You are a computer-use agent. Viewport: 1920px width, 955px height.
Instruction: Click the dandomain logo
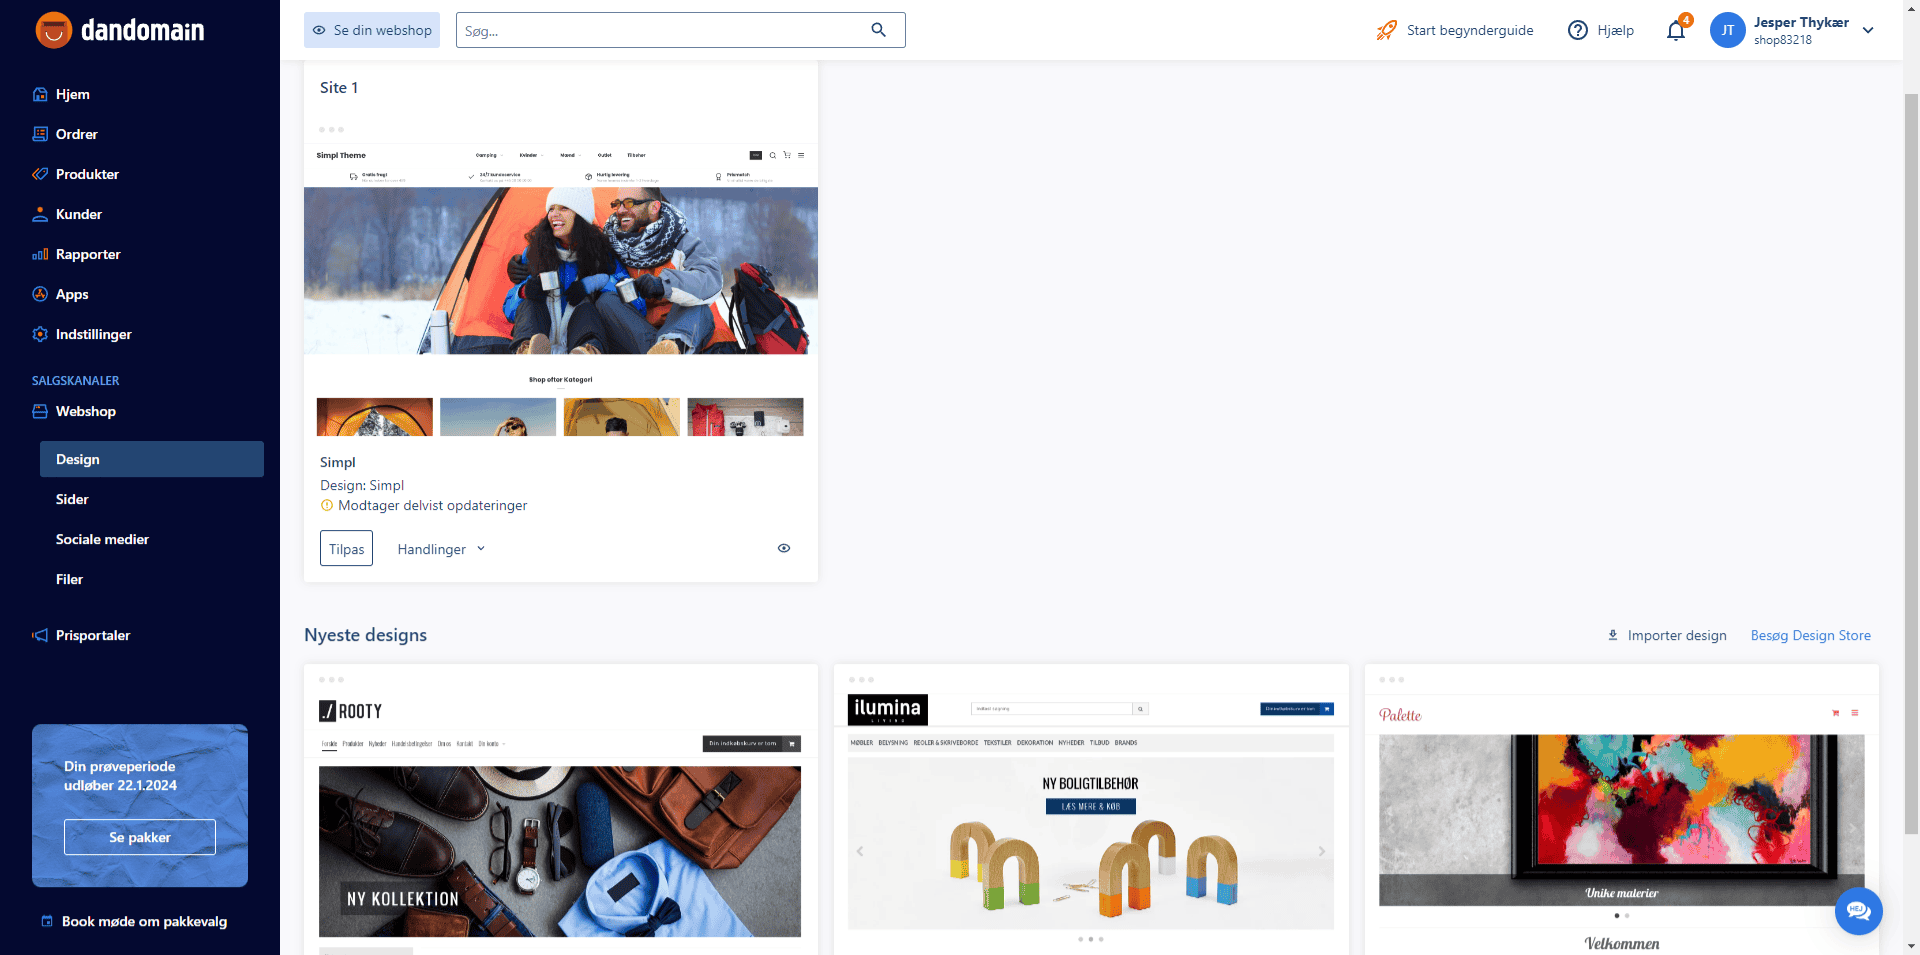(120, 30)
